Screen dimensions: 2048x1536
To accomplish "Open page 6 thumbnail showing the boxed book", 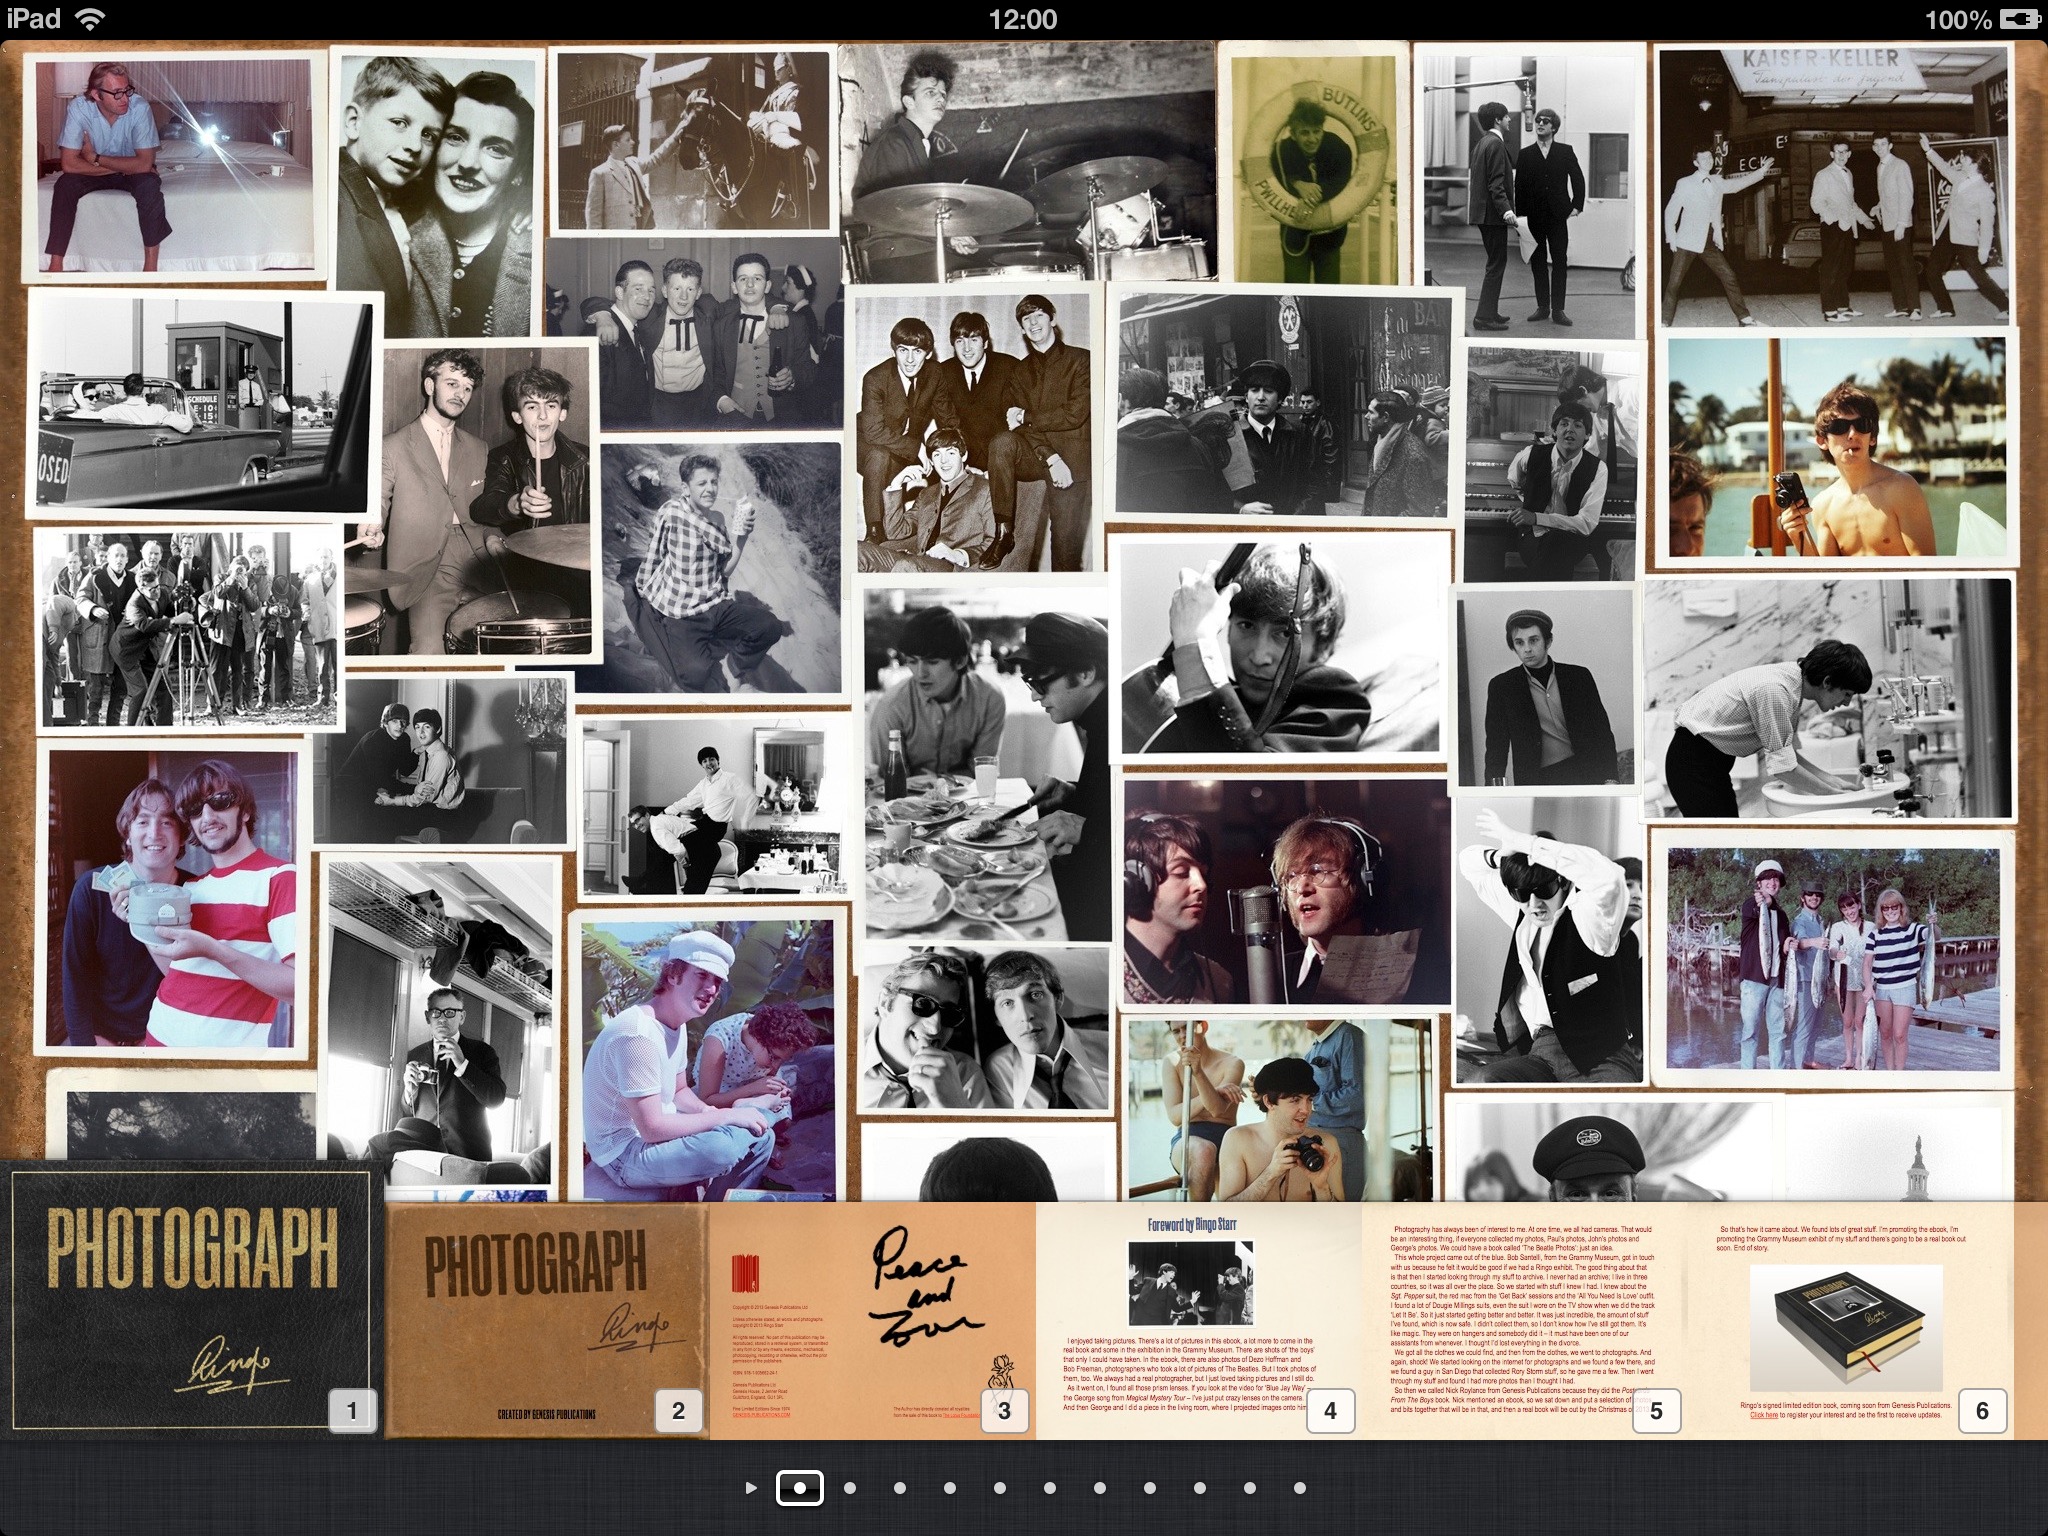I will point(1849,1321).
